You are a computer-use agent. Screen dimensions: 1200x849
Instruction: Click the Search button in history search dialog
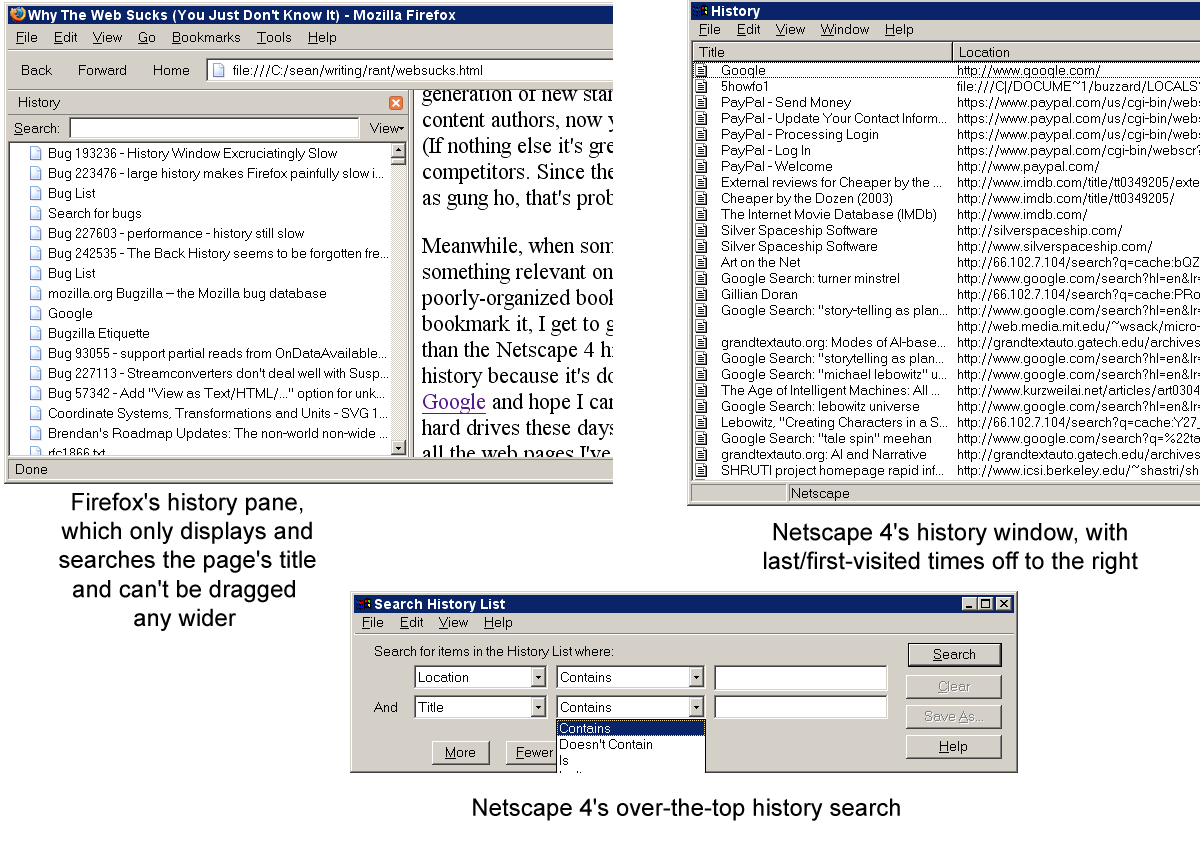954,654
